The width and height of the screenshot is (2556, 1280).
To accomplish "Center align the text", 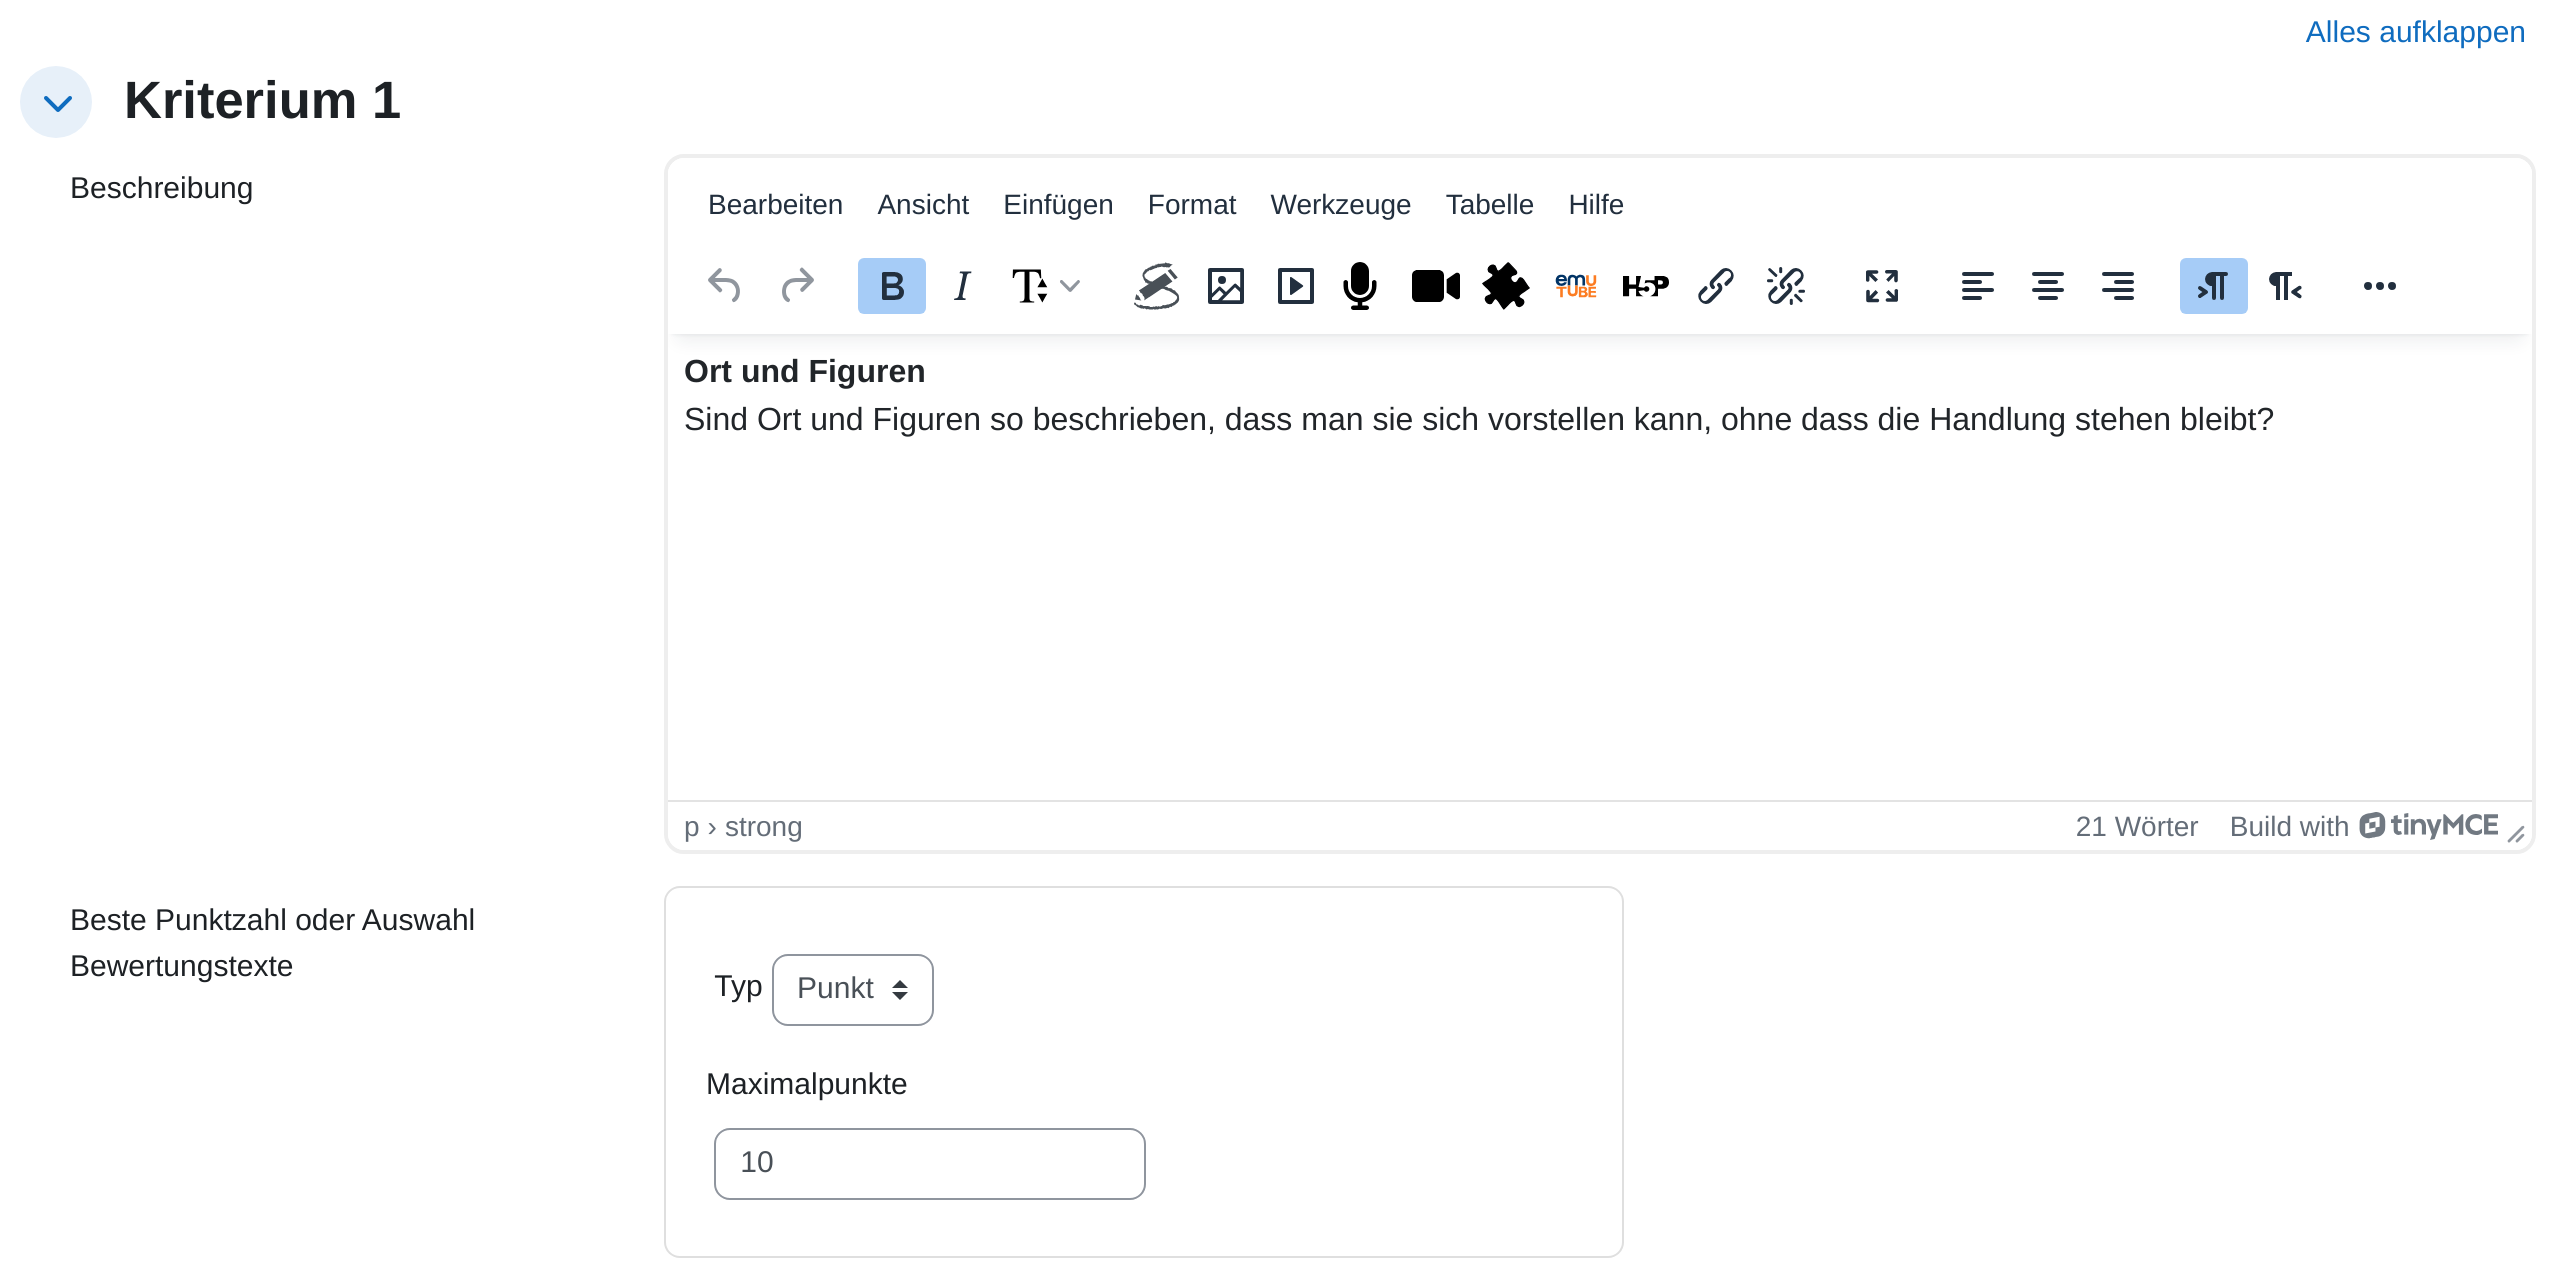I will [x=2047, y=286].
